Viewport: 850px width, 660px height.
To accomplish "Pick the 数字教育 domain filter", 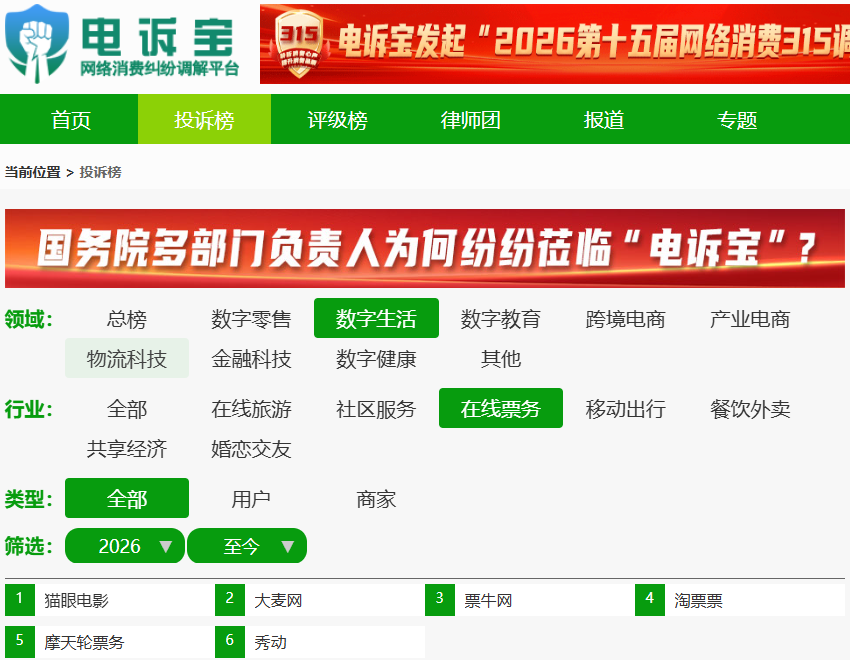I will 501,319.
